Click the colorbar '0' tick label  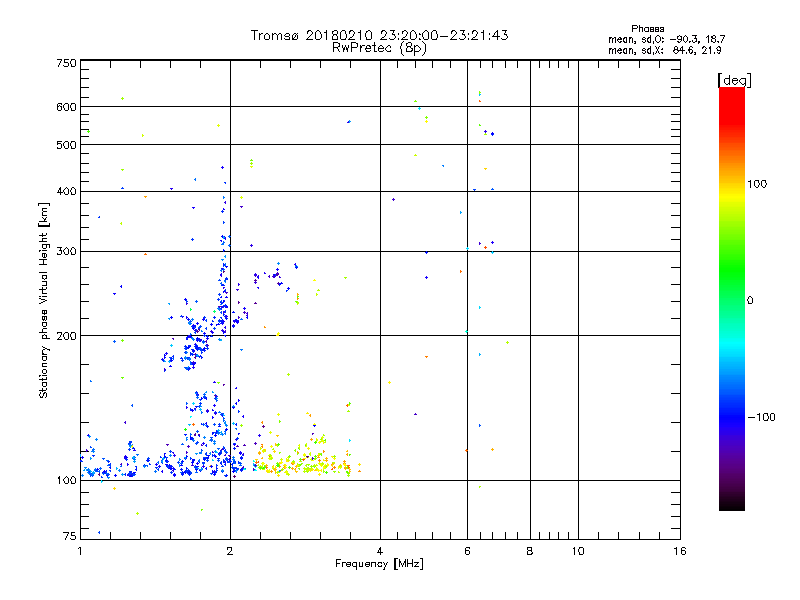pyautogui.click(x=750, y=301)
